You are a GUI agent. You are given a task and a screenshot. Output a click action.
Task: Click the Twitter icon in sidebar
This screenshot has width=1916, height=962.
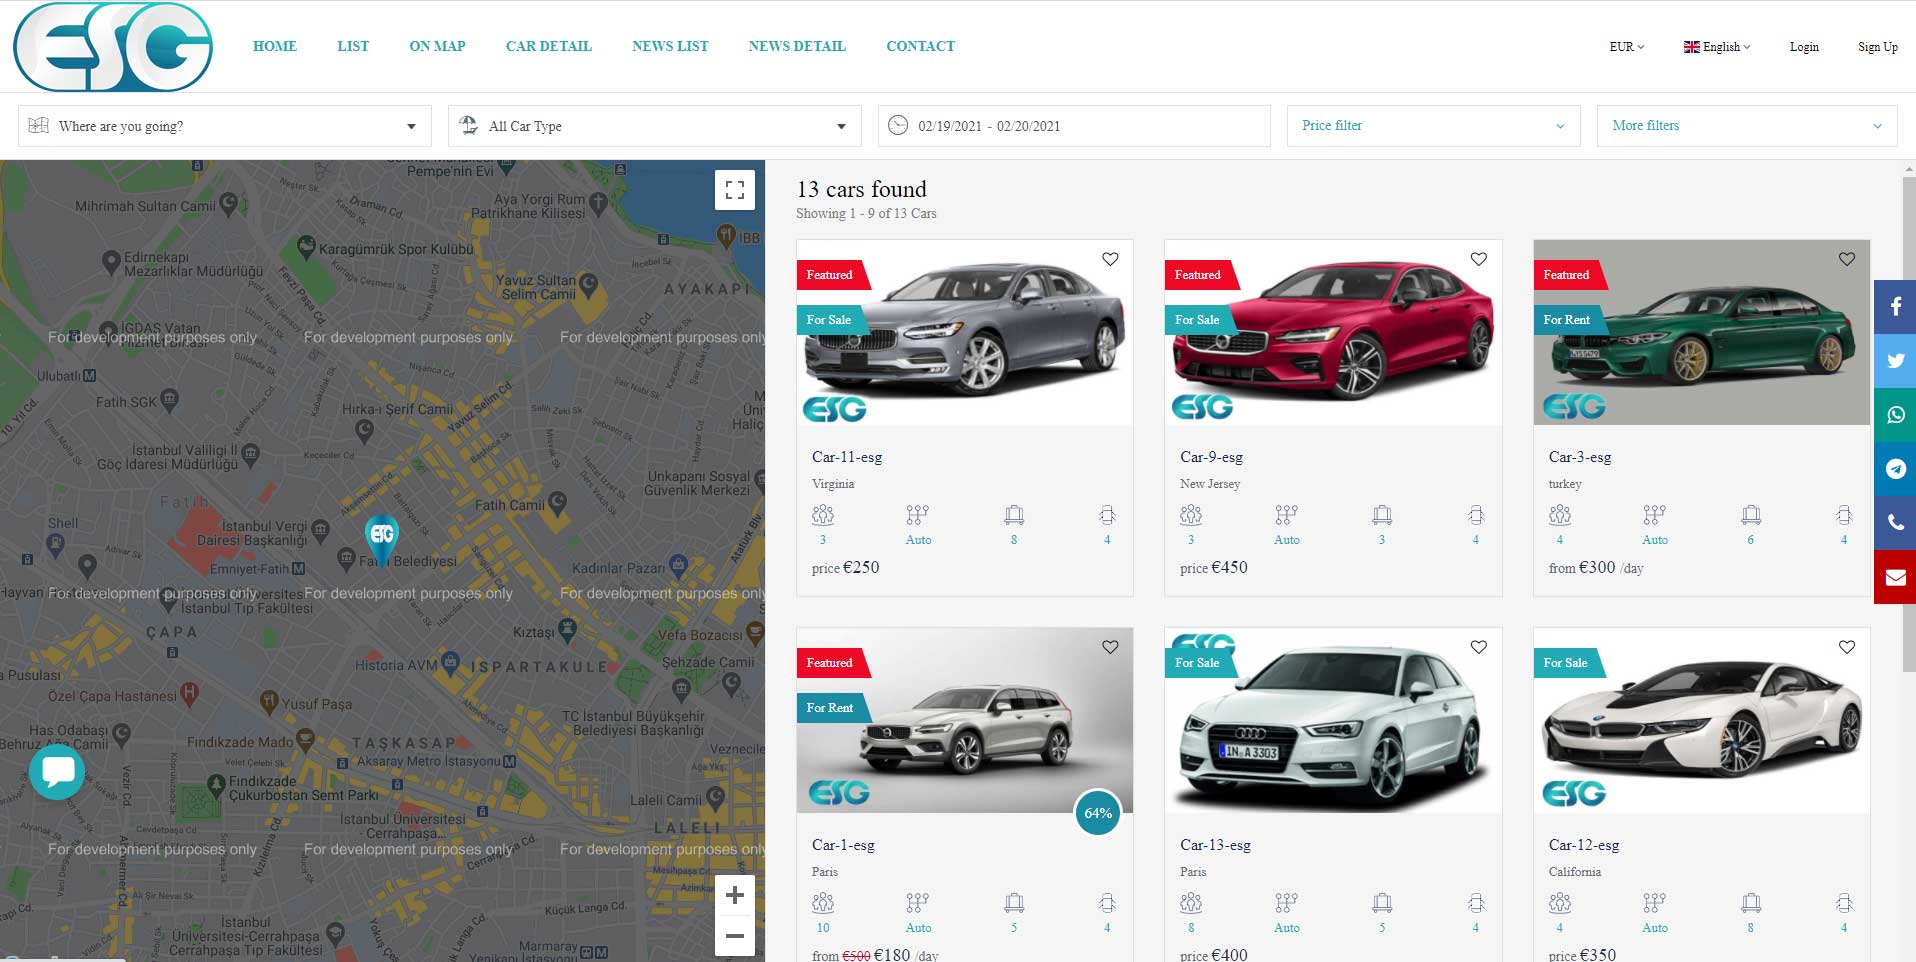(1895, 361)
